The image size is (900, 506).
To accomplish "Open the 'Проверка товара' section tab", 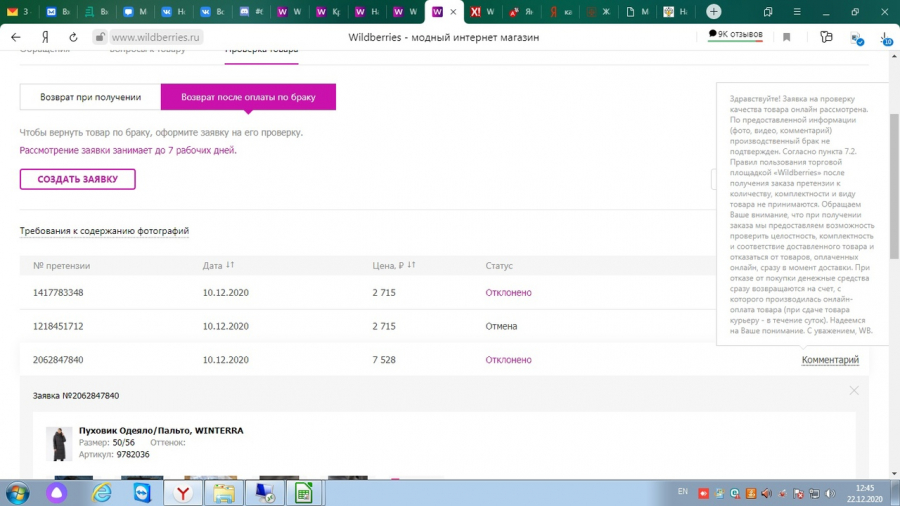I will (x=261, y=52).
